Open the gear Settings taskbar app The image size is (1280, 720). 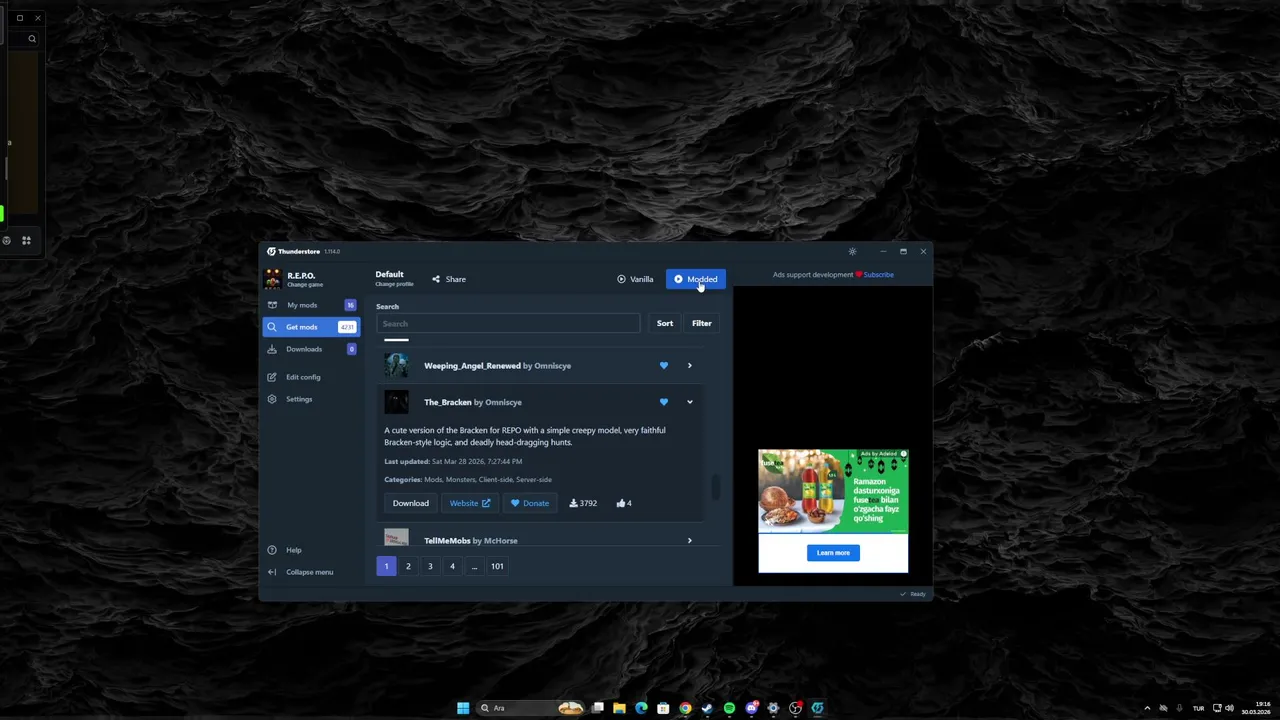tap(773, 708)
